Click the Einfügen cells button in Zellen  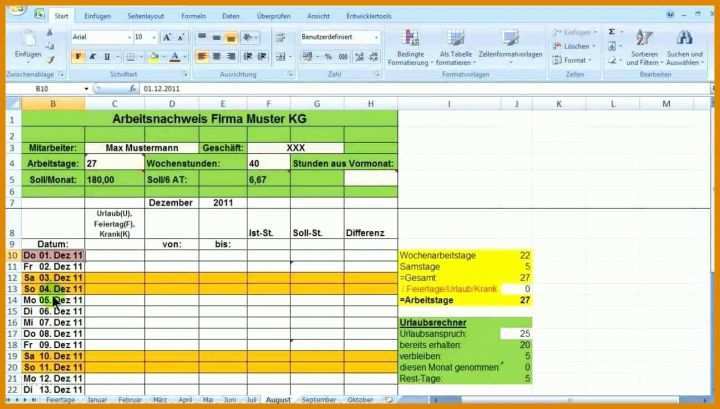pos(575,32)
